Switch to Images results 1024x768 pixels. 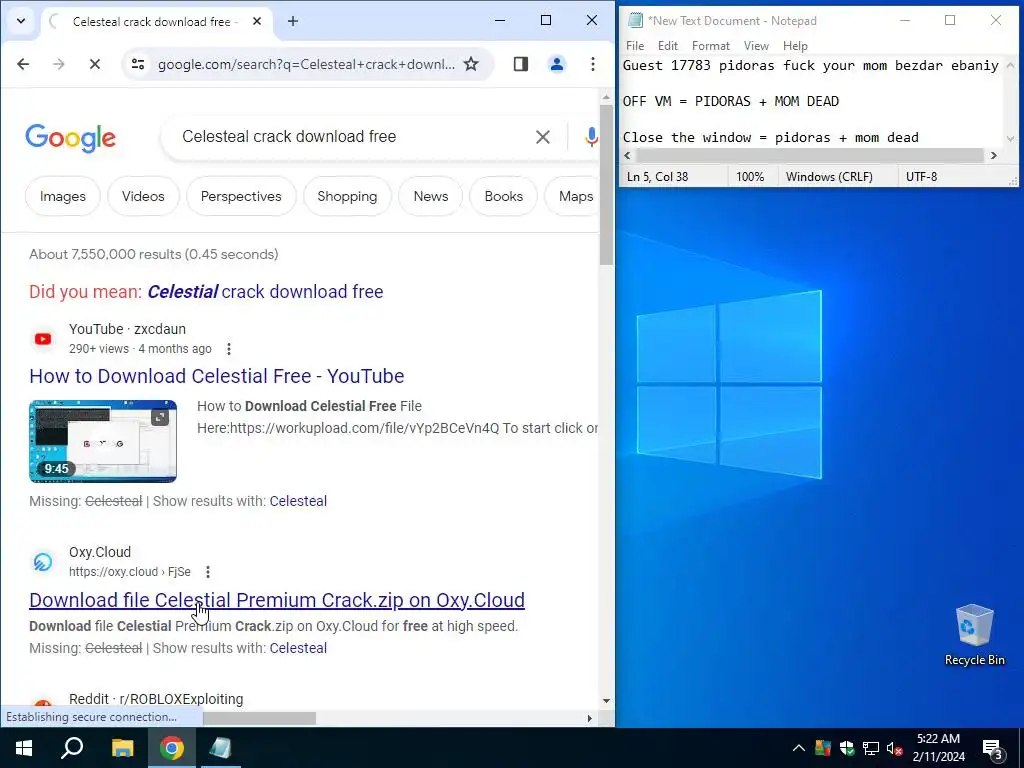[63, 196]
